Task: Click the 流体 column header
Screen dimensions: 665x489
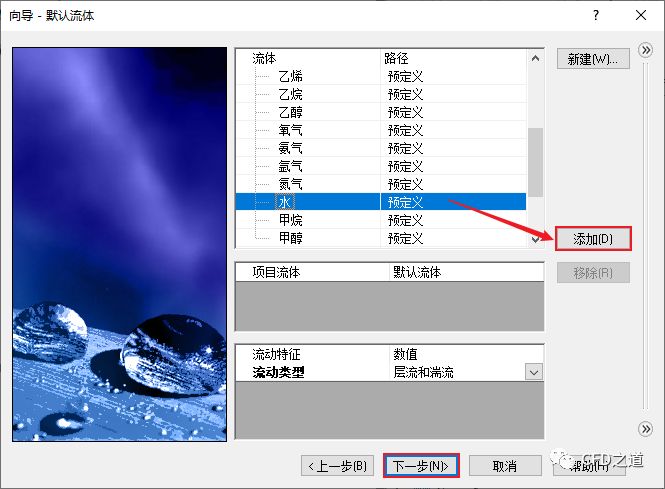Action: coord(264,58)
